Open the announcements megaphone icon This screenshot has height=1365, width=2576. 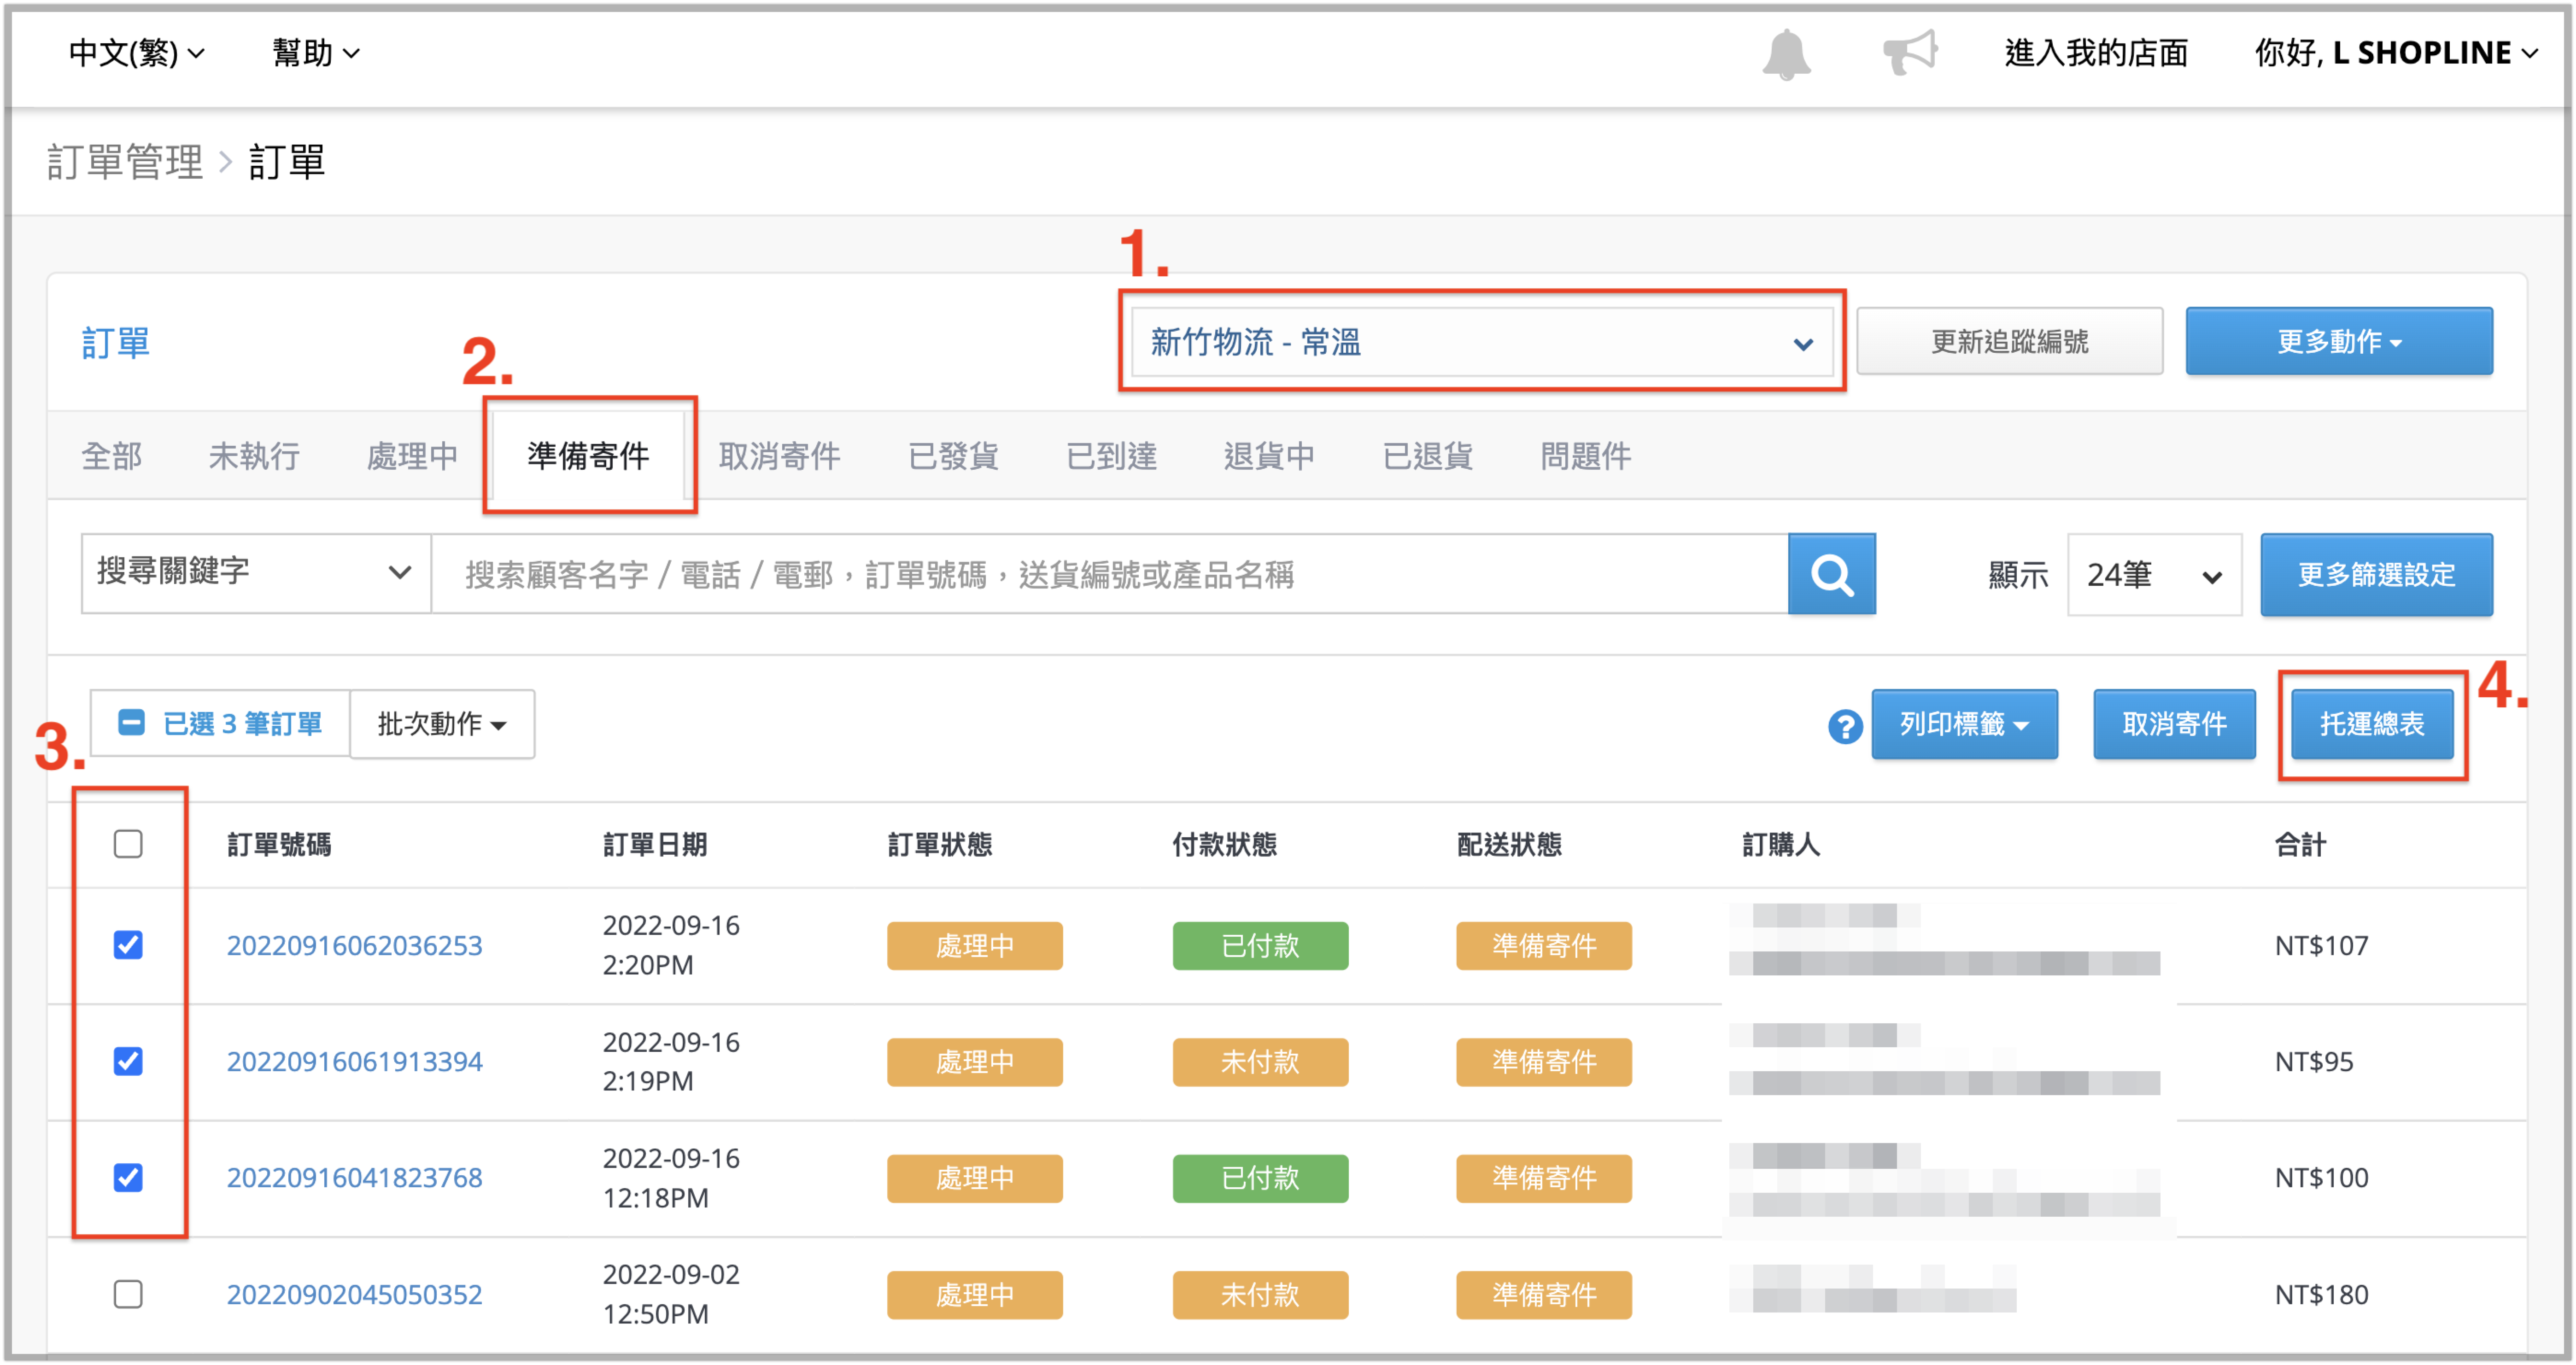coord(1910,52)
